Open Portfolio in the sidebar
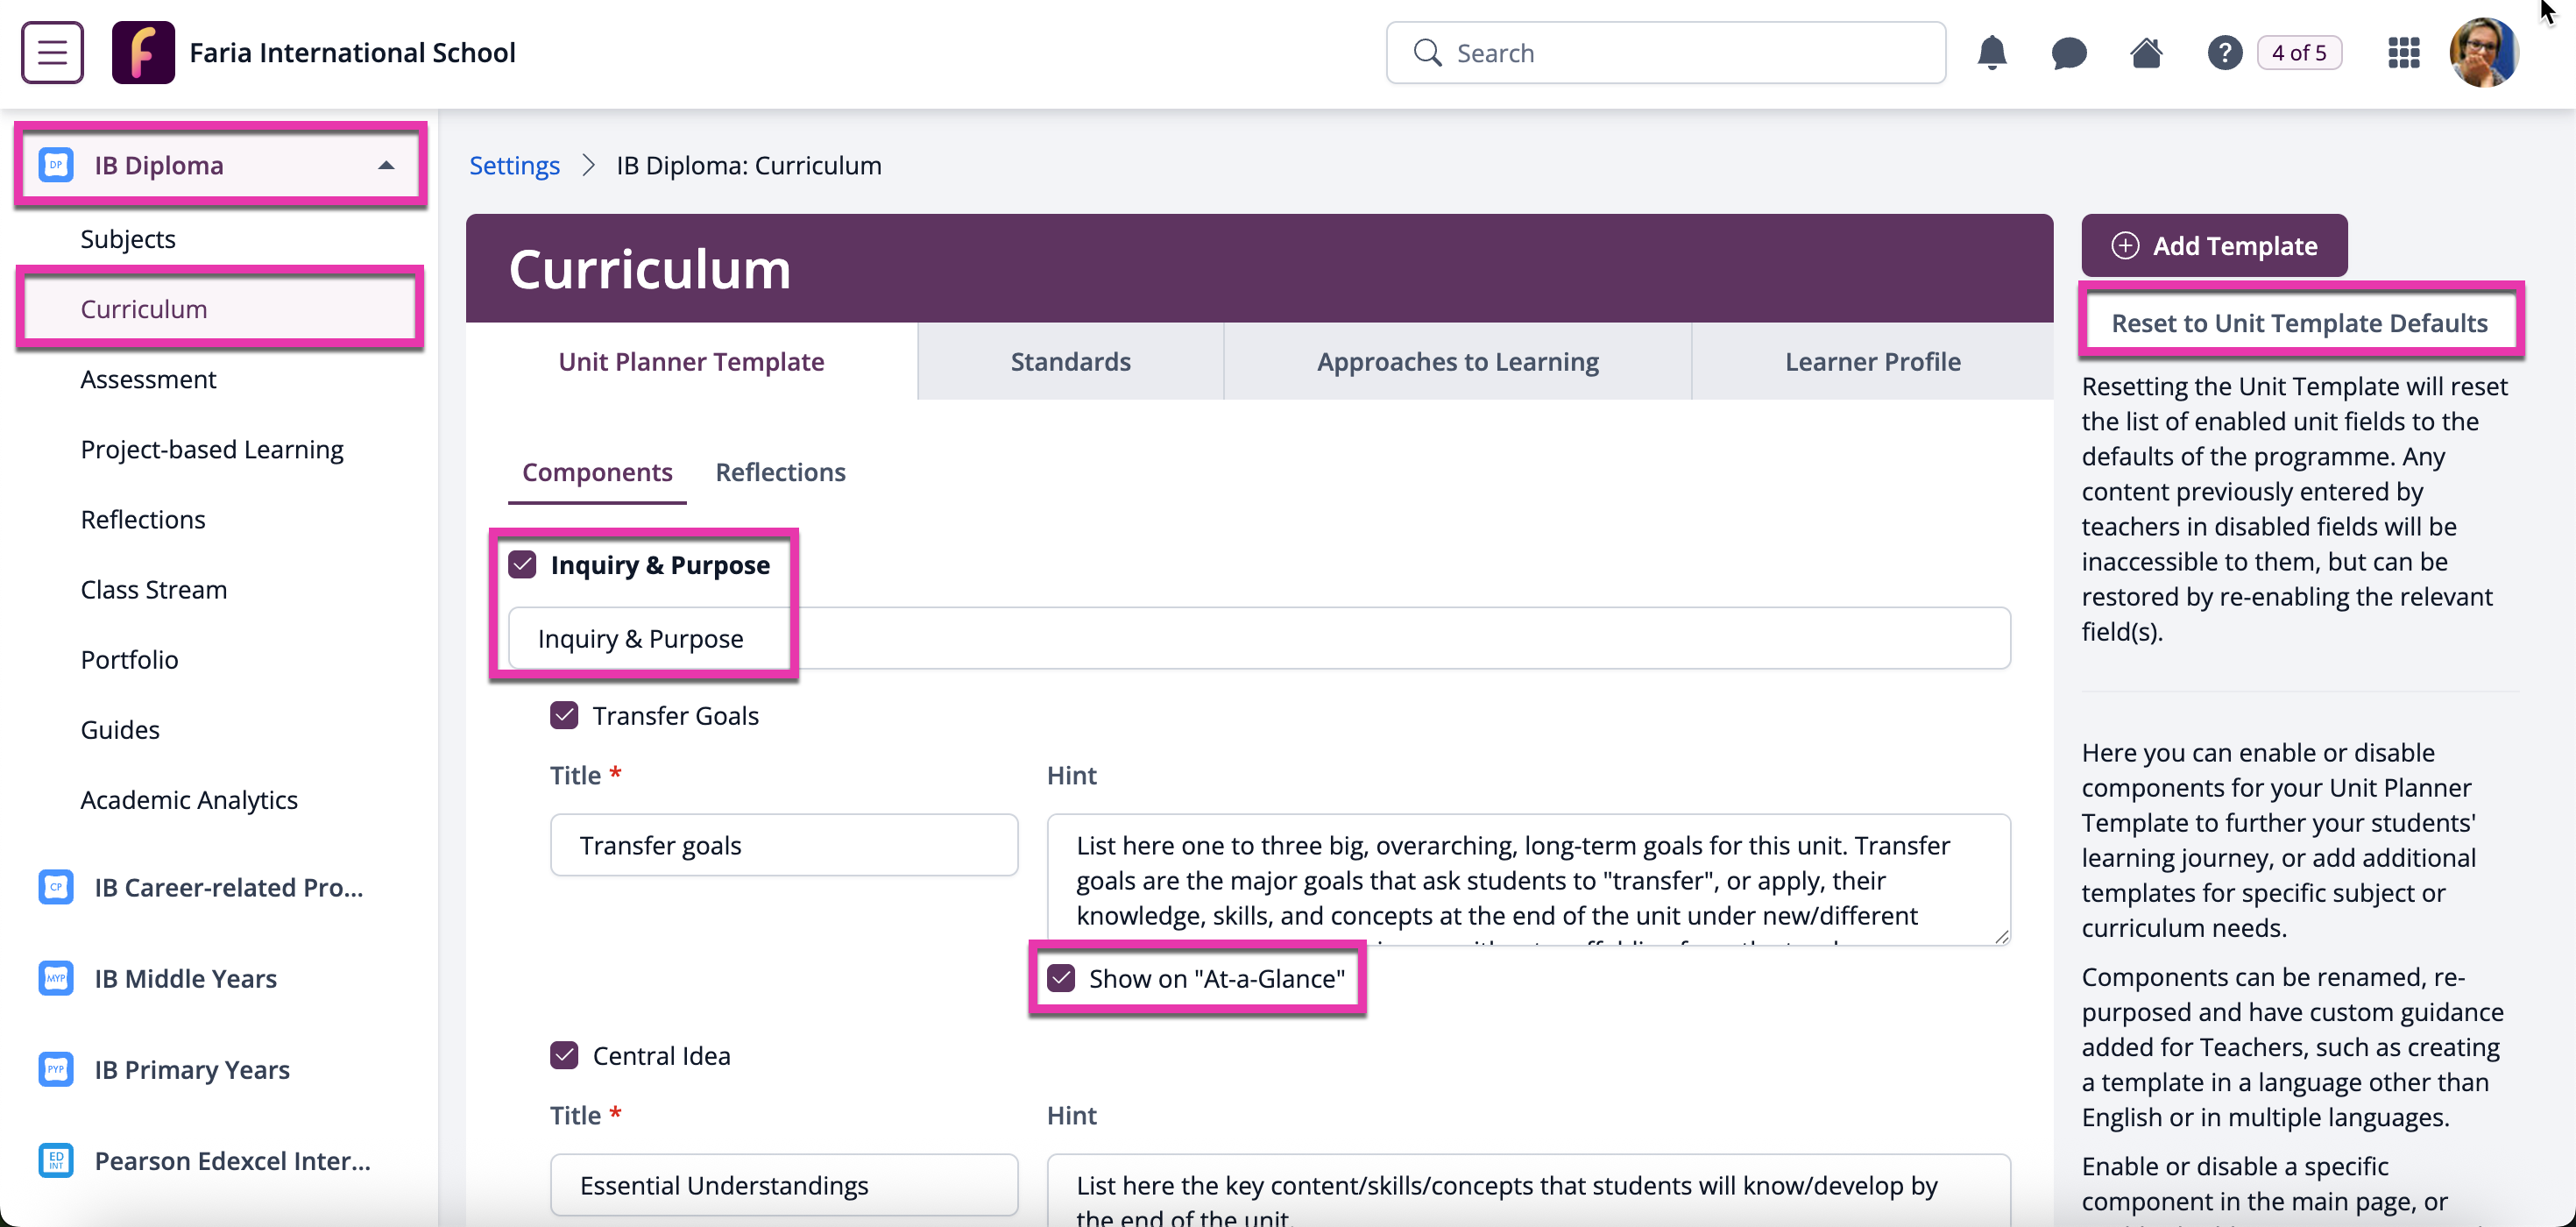This screenshot has width=2576, height=1227. pyautogui.click(x=130, y=659)
